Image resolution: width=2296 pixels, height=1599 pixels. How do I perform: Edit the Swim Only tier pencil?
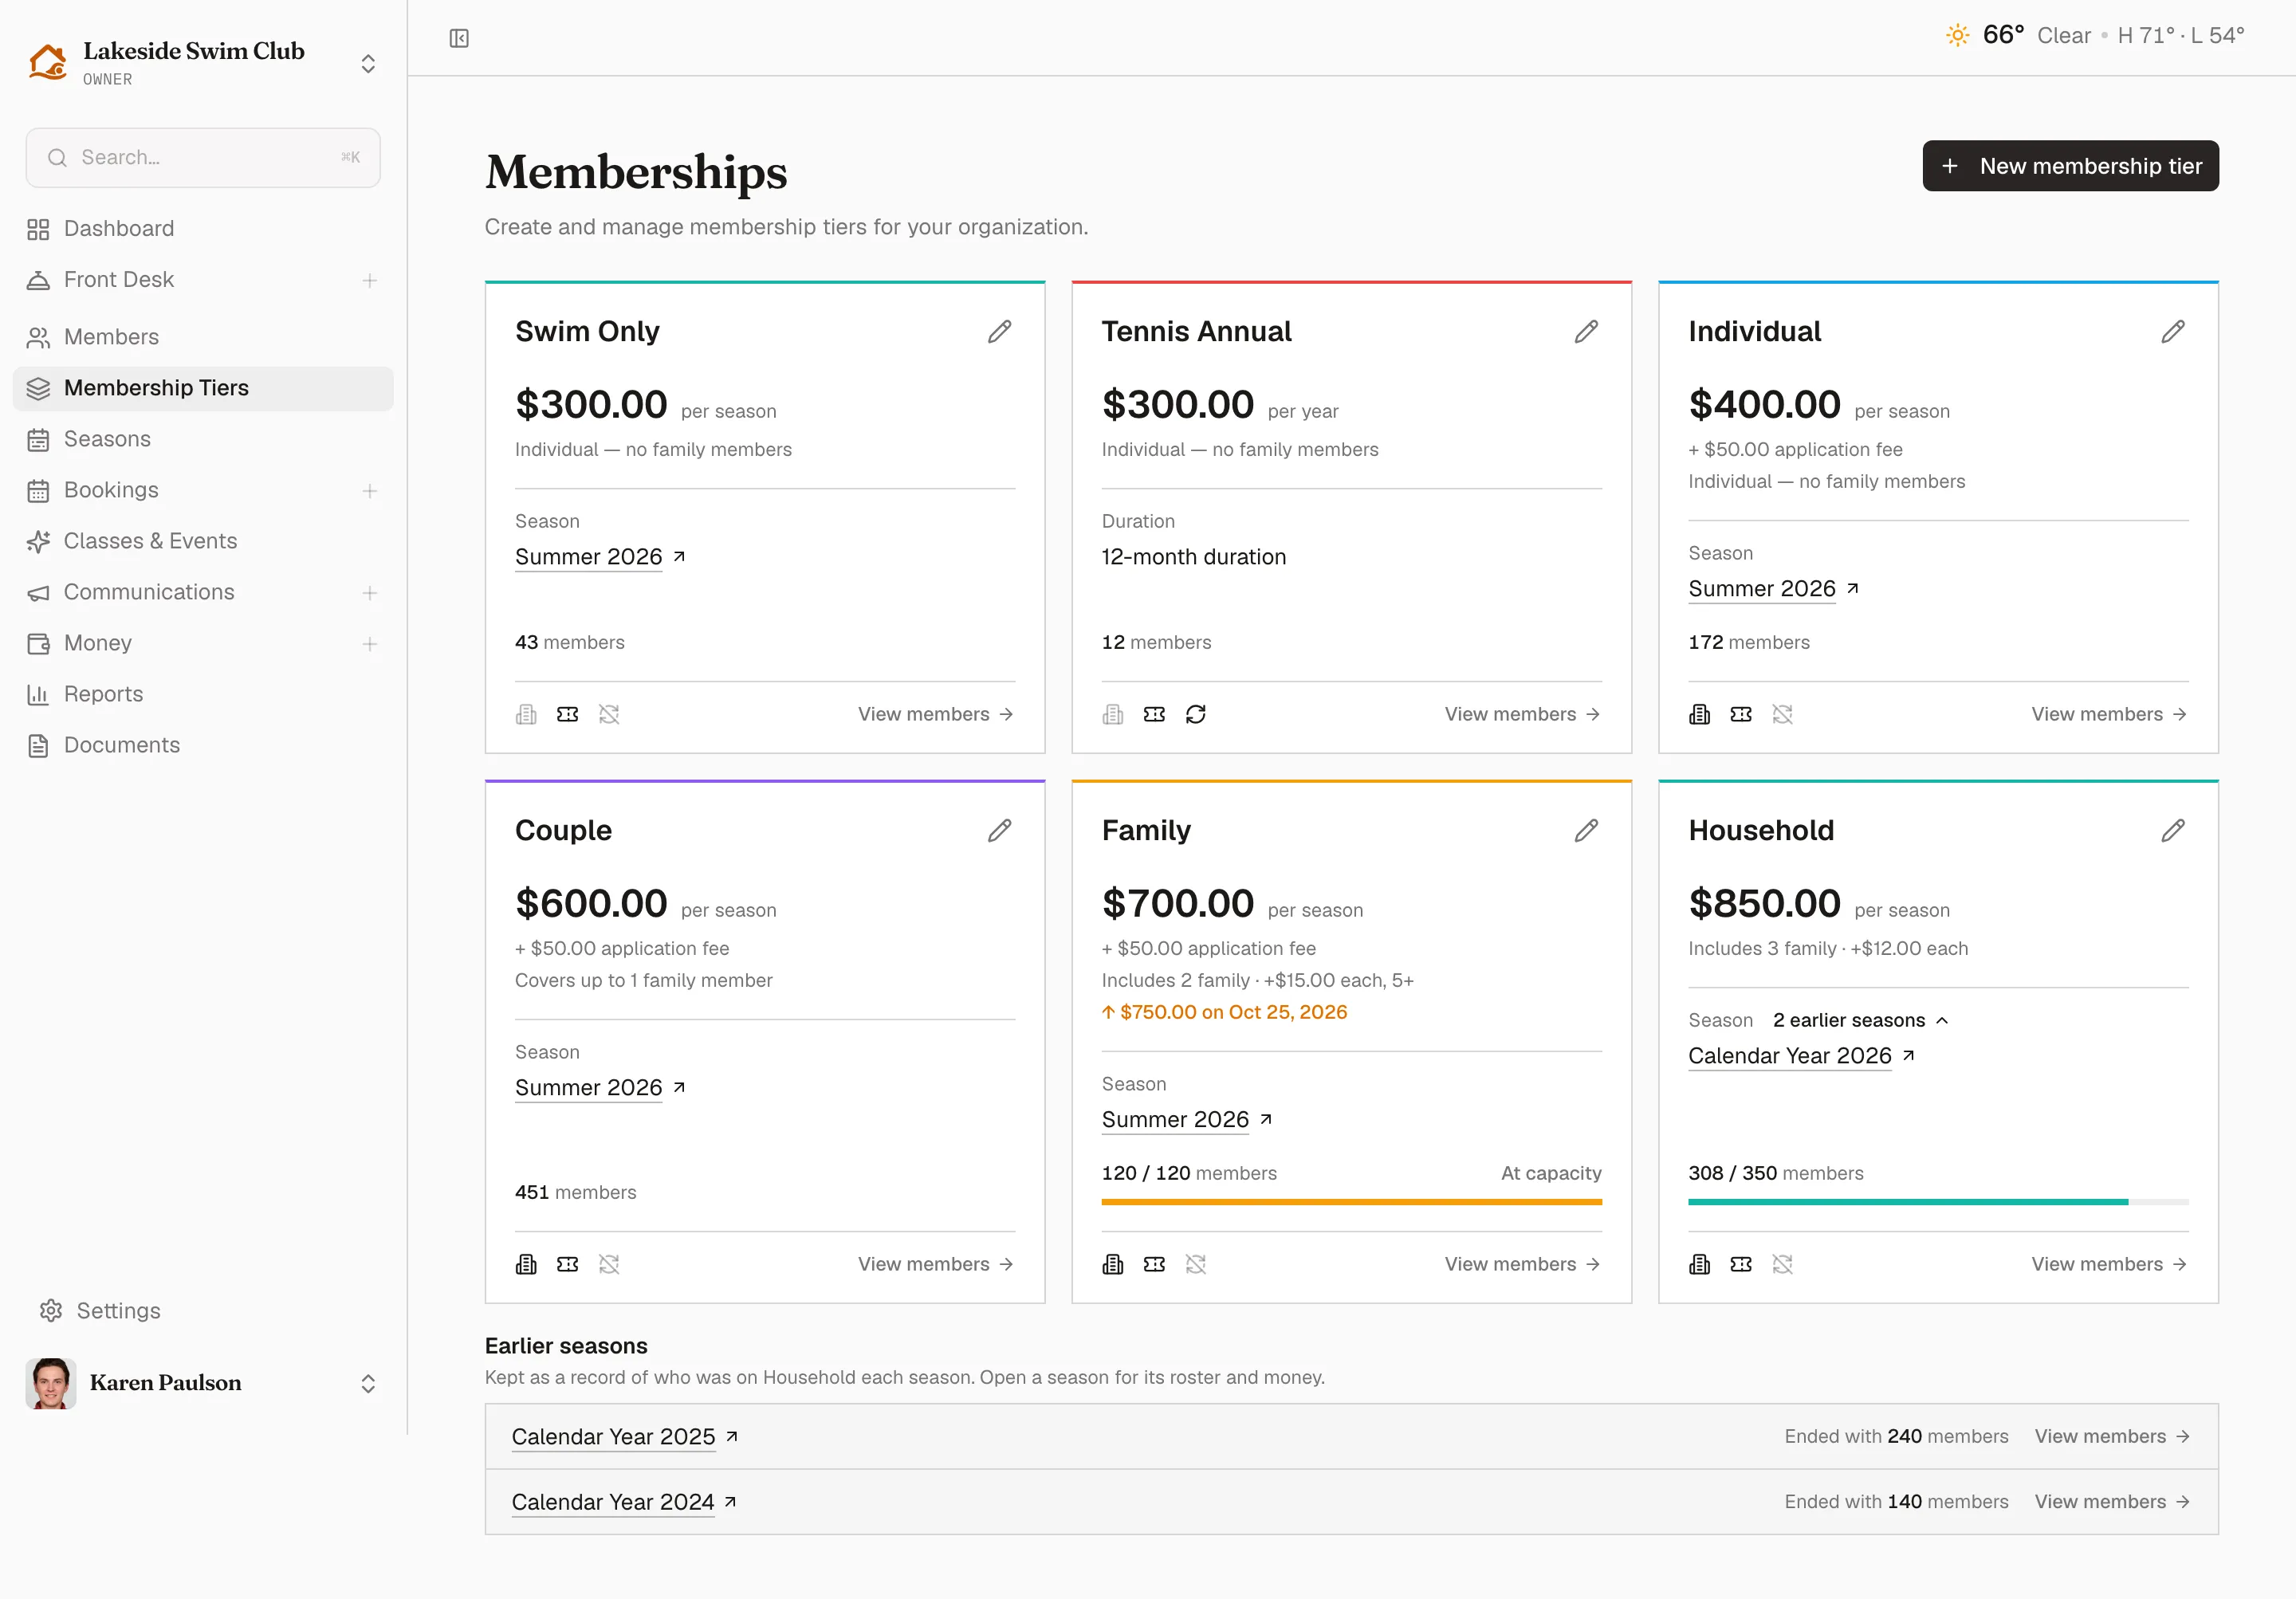tap(999, 332)
